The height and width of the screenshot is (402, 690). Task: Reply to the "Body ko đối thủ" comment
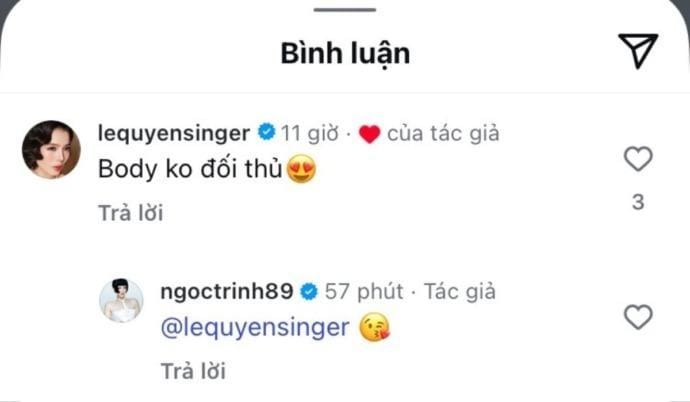click(131, 212)
